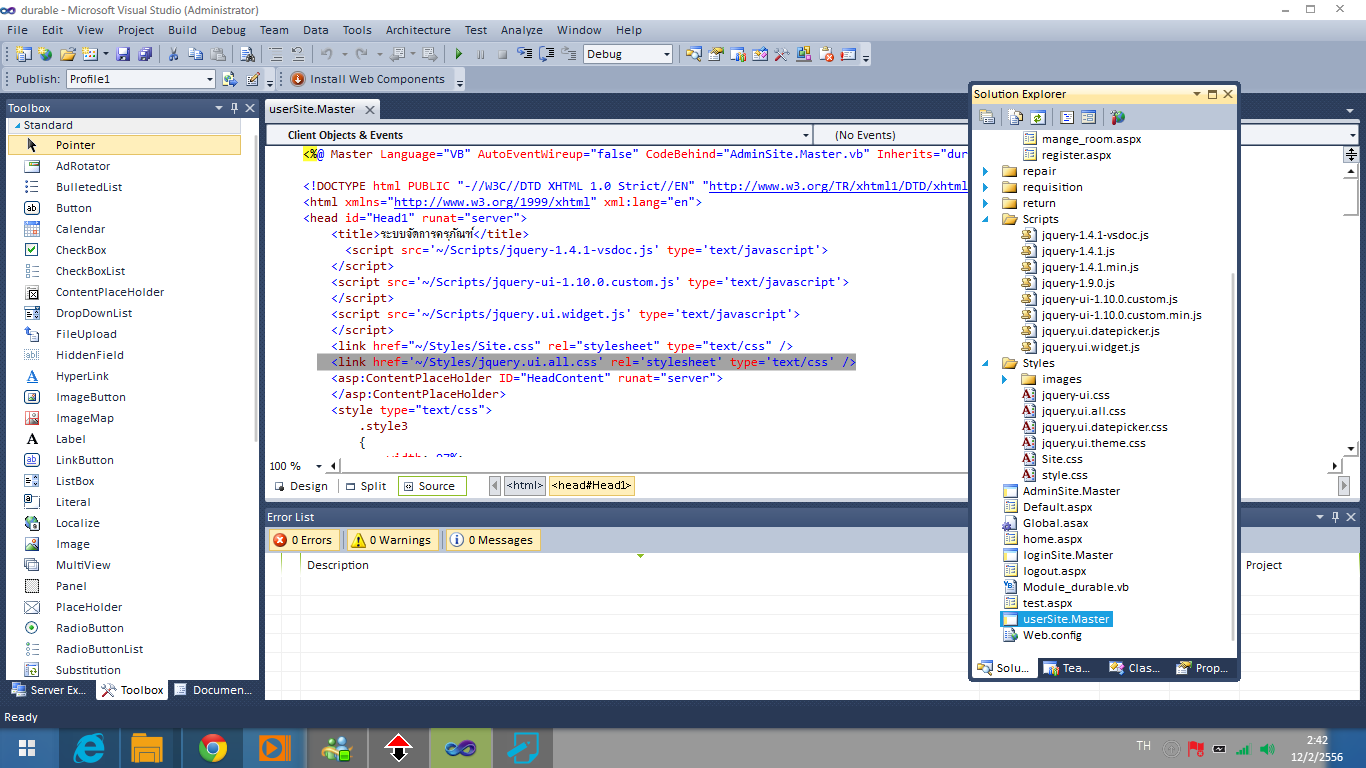
Task: Collapse the Scripts folder
Action: 986,219
